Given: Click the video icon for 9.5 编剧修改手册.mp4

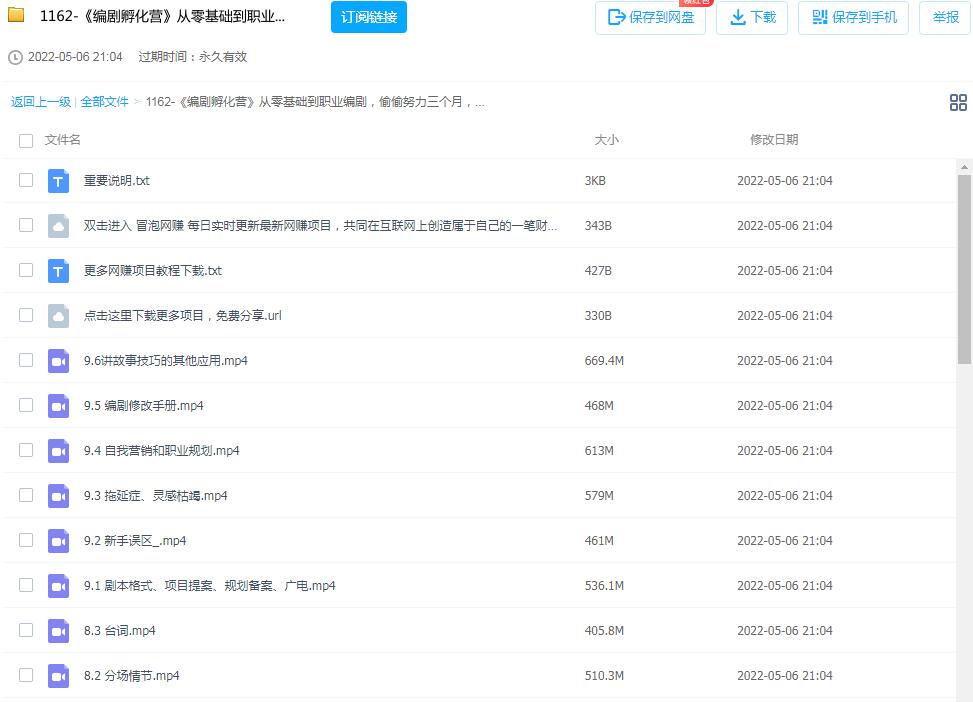Looking at the screenshot, I should point(58,406).
